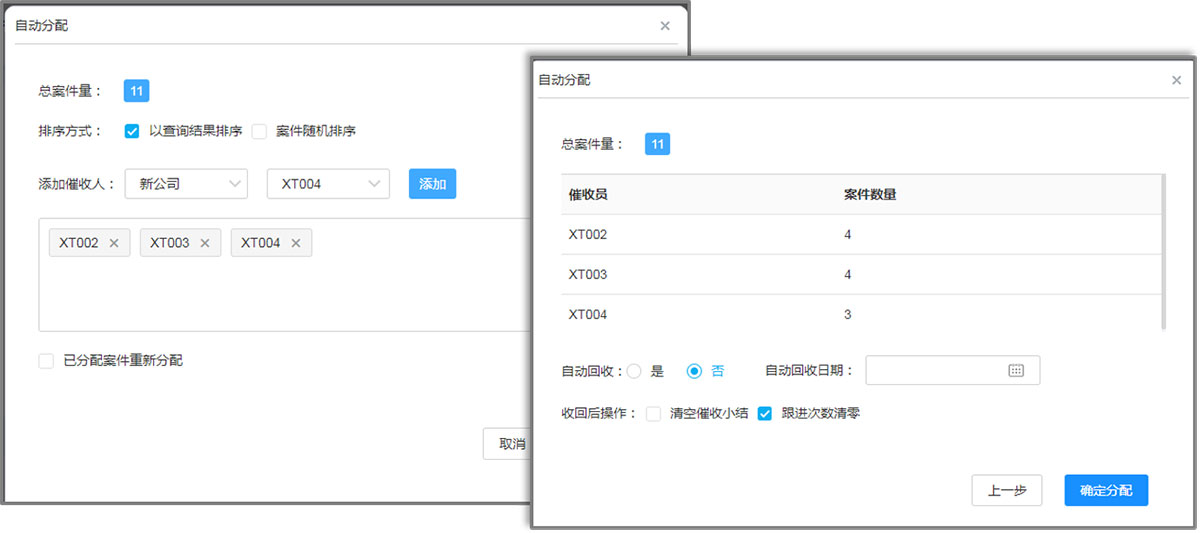Remove XT004 tag via its x icon
Image resolution: width=1200 pixels, height=533 pixels.
[x=296, y=243]
